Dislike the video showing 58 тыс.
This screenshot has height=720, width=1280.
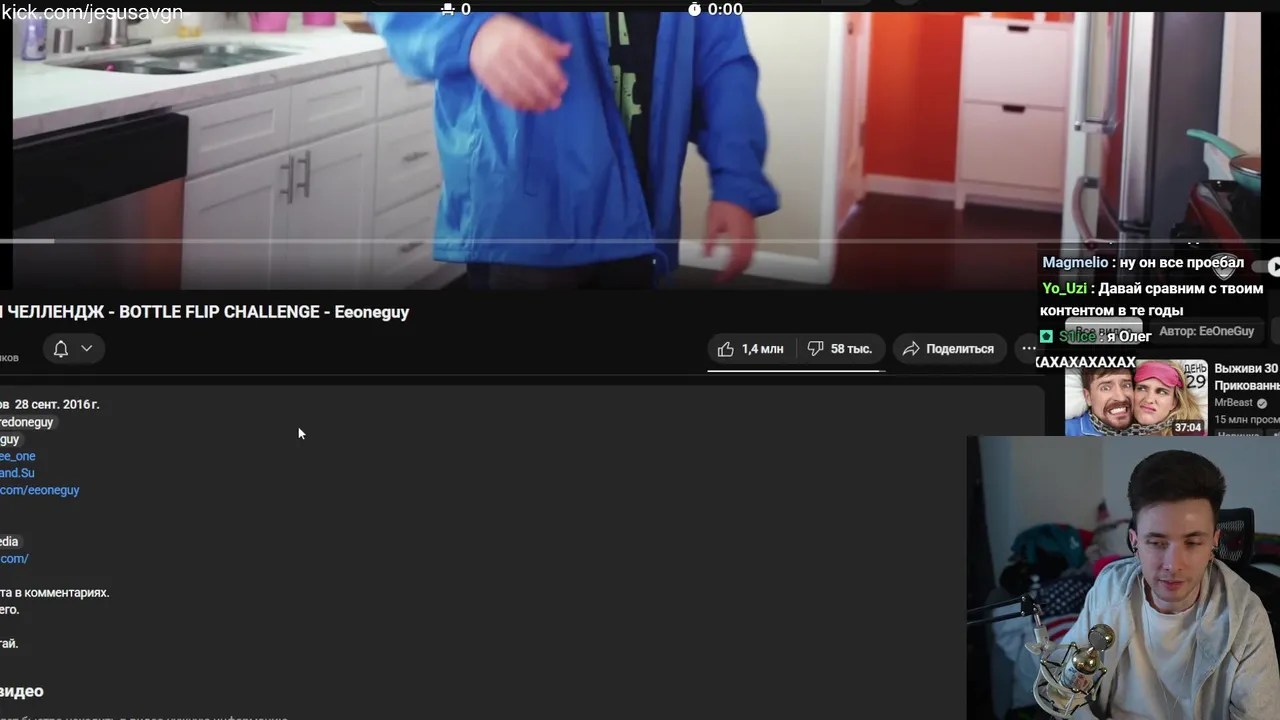tap(840, 349)
